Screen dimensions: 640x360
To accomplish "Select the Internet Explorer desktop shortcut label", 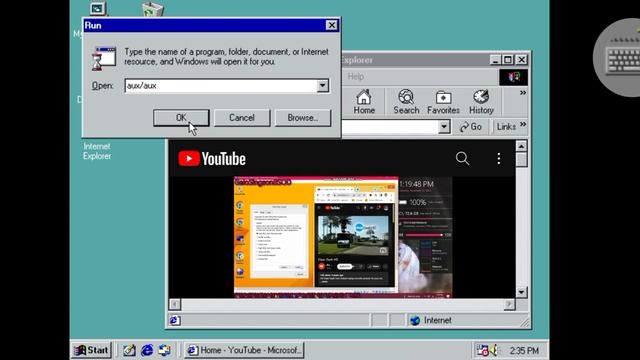I will point(97,151).
